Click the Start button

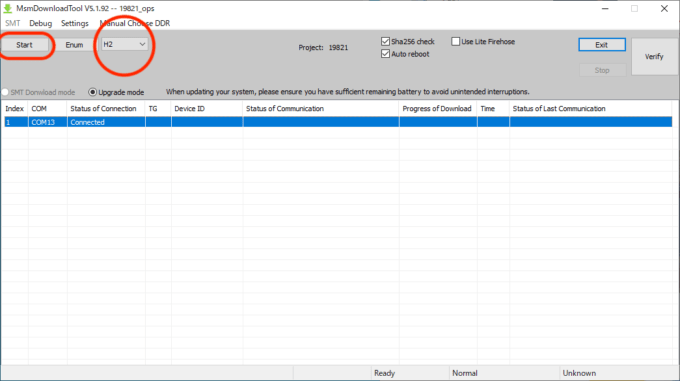(24, 45)
